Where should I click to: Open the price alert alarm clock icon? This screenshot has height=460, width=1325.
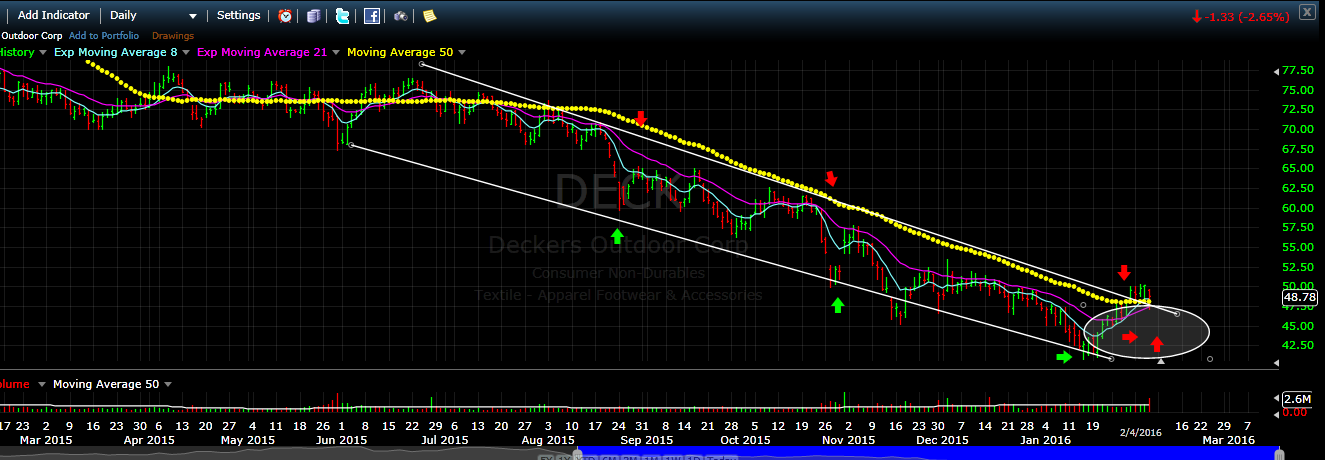pyautogui.click(x=285, y=16)
